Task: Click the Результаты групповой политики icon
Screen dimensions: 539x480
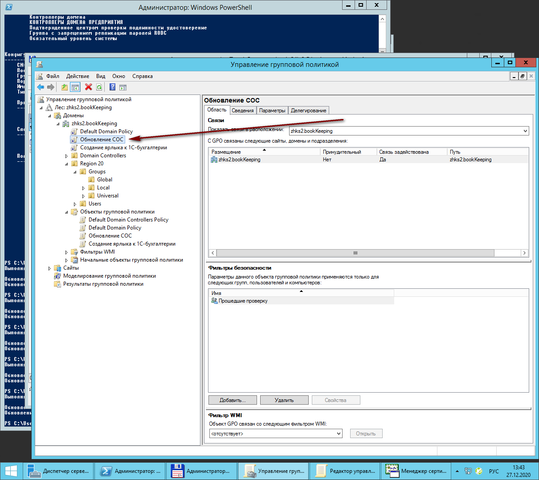Action: [57, 284]
